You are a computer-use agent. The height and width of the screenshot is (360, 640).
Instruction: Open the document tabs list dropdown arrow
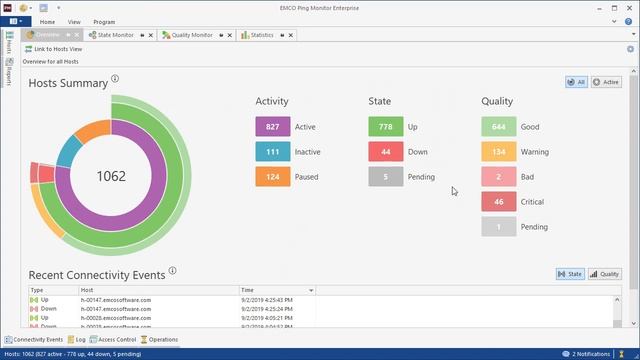pos(633,34)
